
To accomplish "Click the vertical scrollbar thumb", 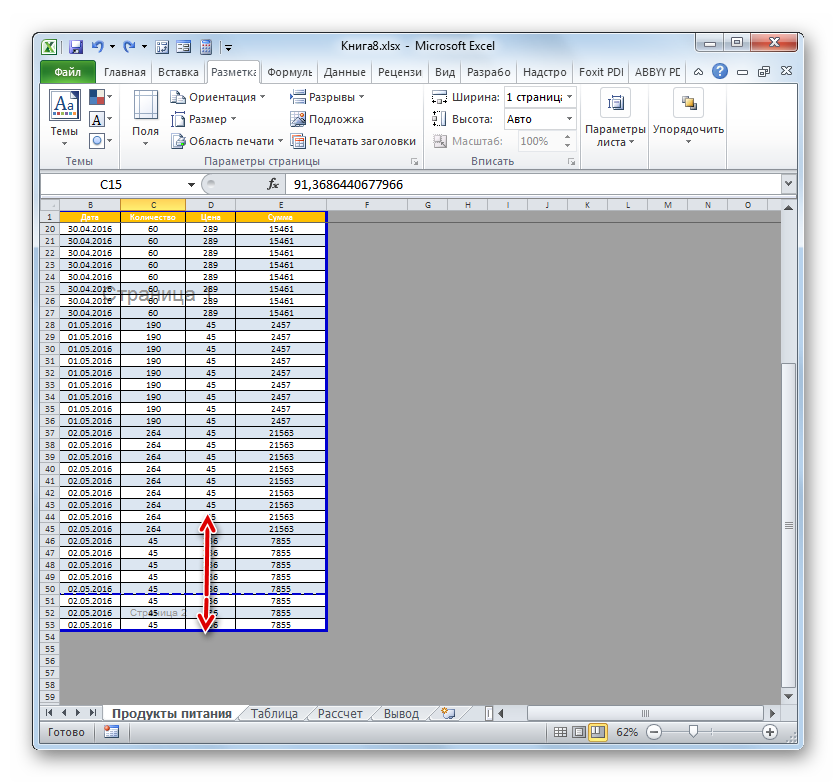I will point(788,526).
